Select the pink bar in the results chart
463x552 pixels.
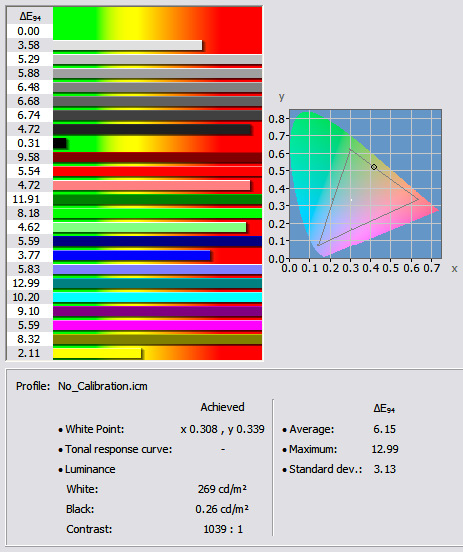point(151,185)
